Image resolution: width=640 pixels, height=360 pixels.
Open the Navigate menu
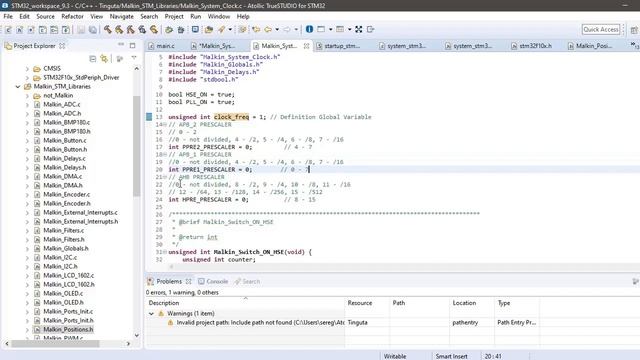click(122, 16)
